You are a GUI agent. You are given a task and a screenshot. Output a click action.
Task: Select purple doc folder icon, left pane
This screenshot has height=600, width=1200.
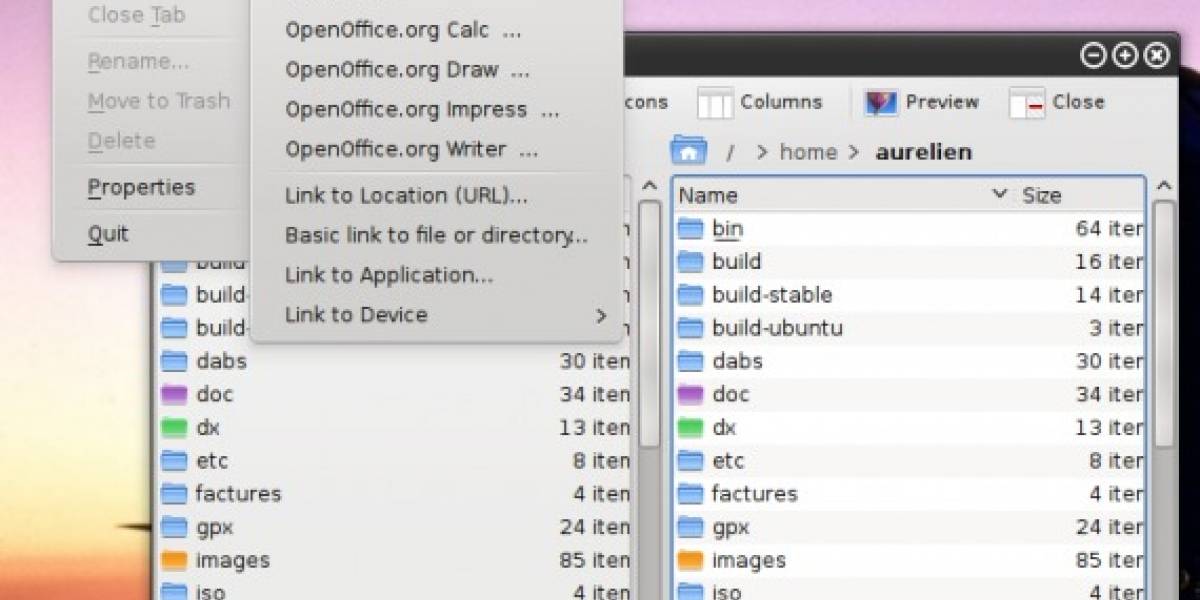(x=174, y=394)
